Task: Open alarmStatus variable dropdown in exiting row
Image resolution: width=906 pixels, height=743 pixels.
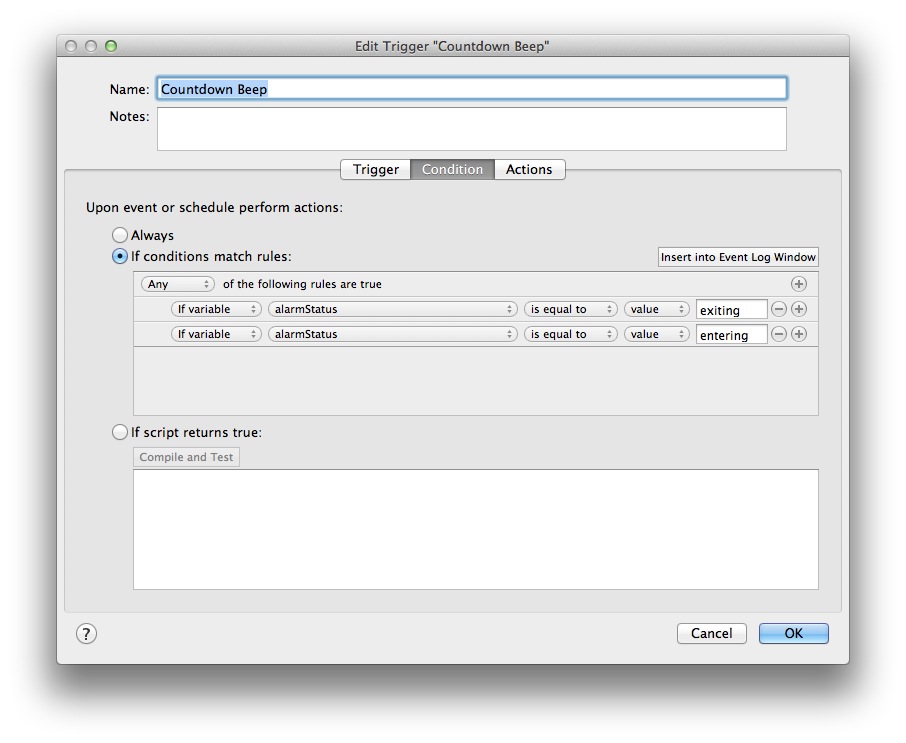Action: click(392, 309)
